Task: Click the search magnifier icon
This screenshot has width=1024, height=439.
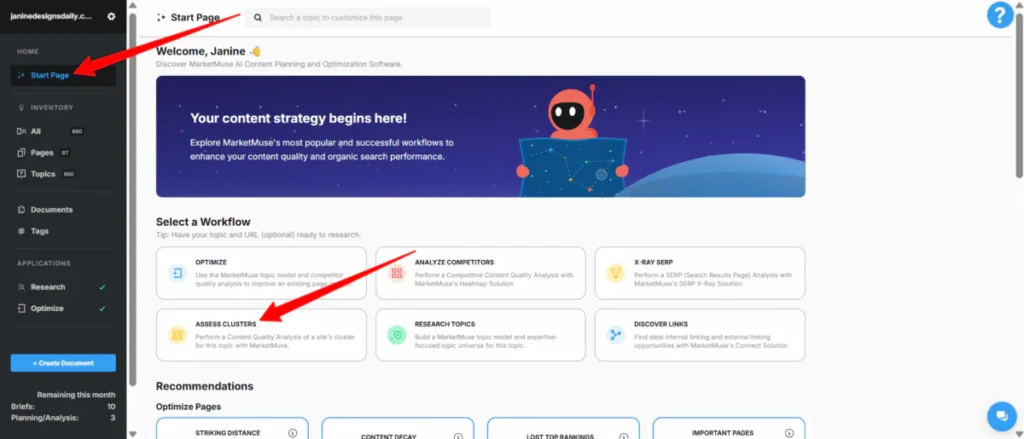Action: click(x=259, y=18)
